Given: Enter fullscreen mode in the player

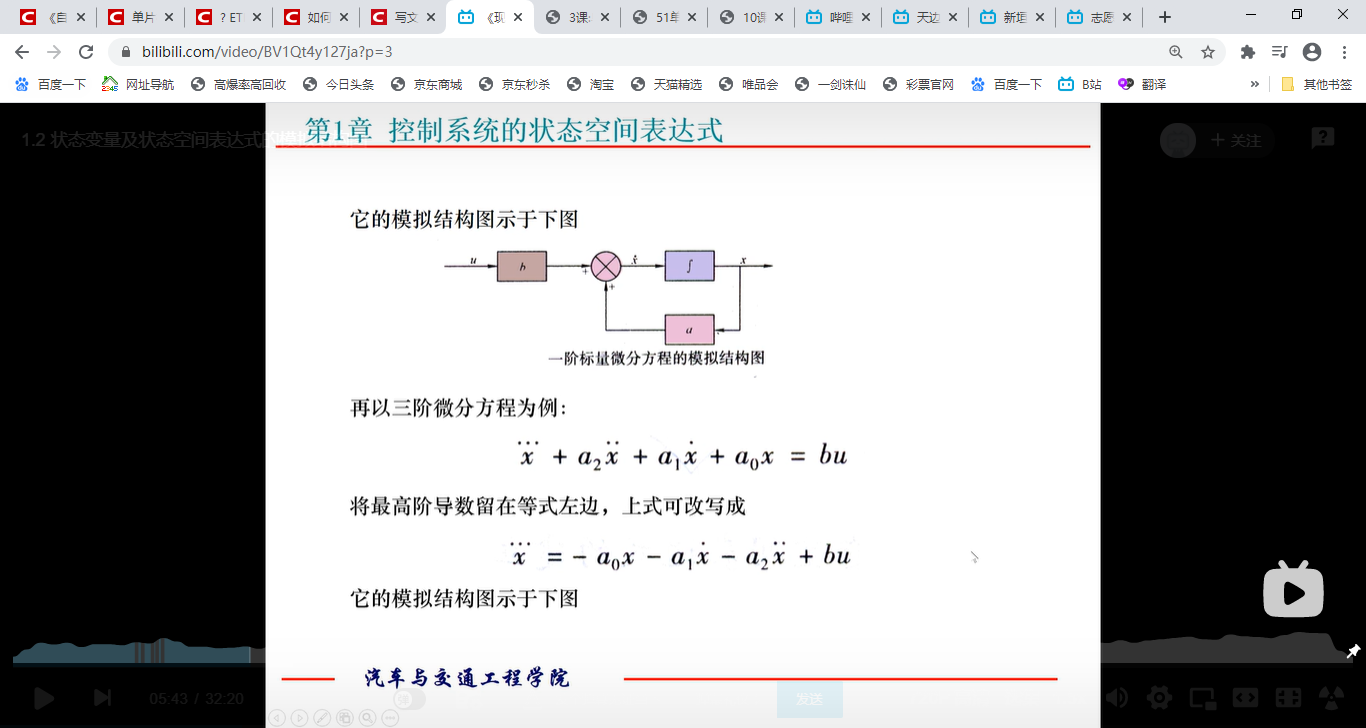Looking at the screenshot, I should (1331, 698).
